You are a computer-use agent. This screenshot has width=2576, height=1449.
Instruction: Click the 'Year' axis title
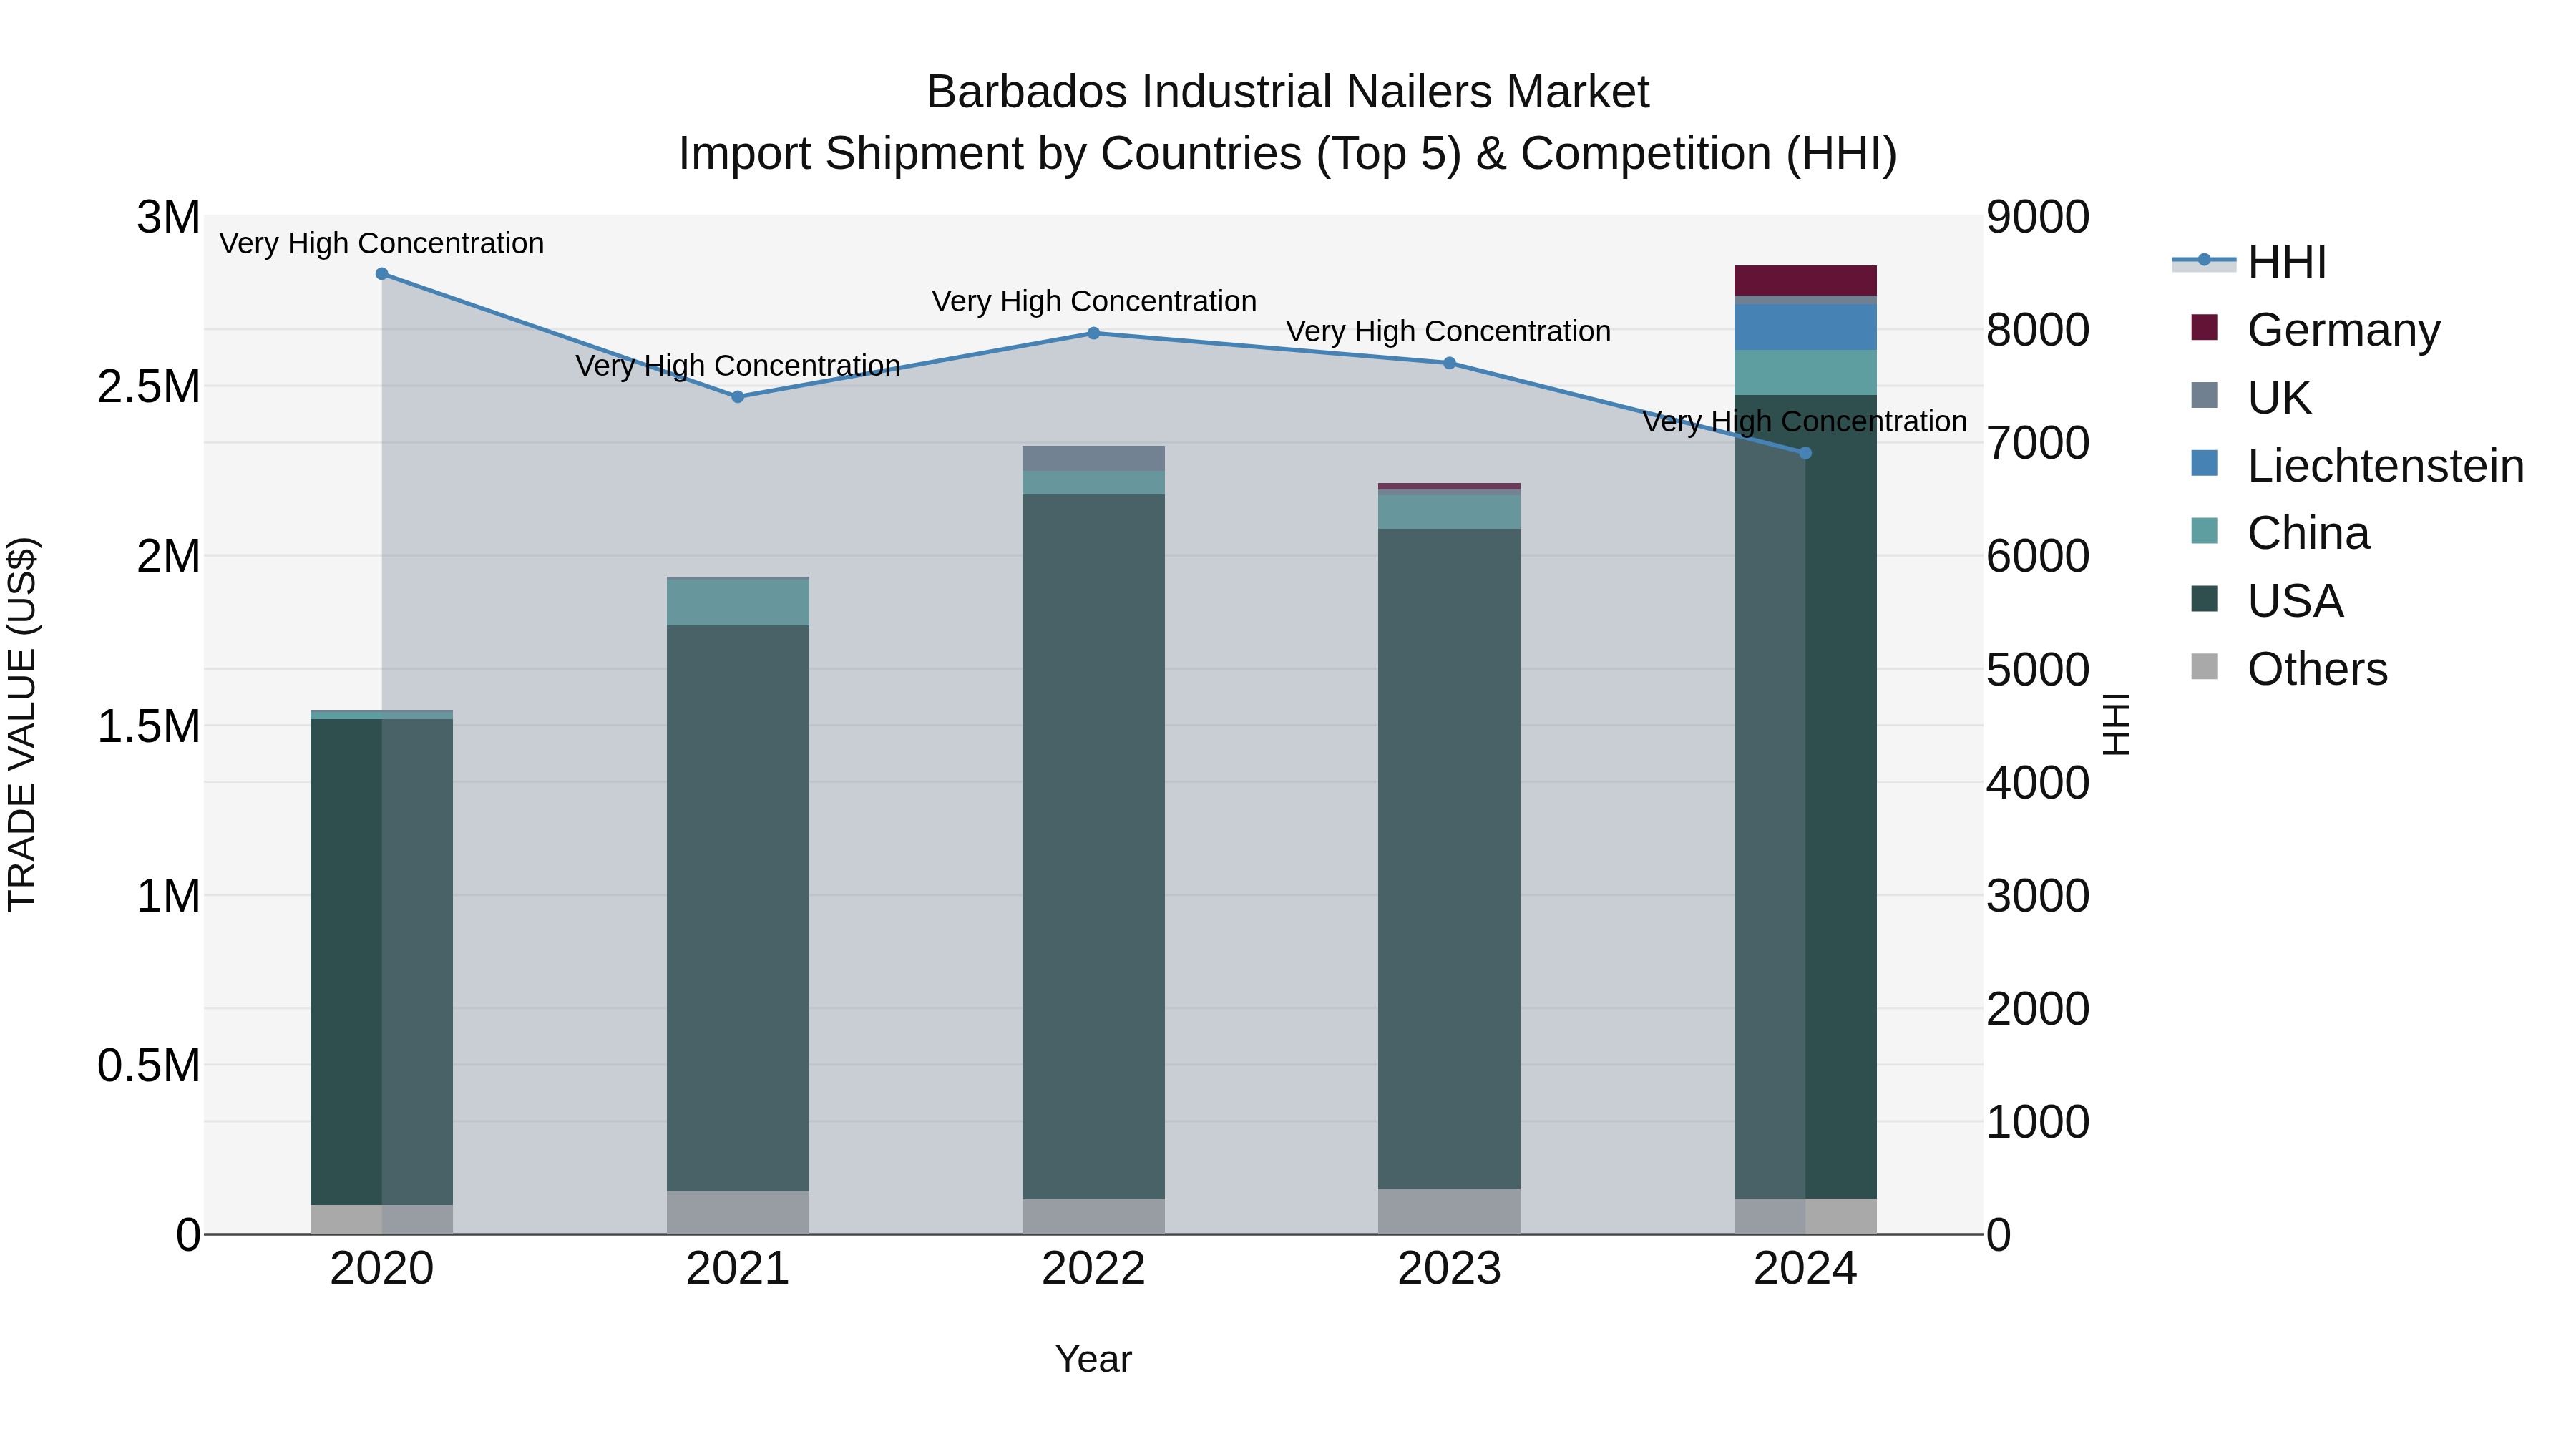tap(1093, 1359)
